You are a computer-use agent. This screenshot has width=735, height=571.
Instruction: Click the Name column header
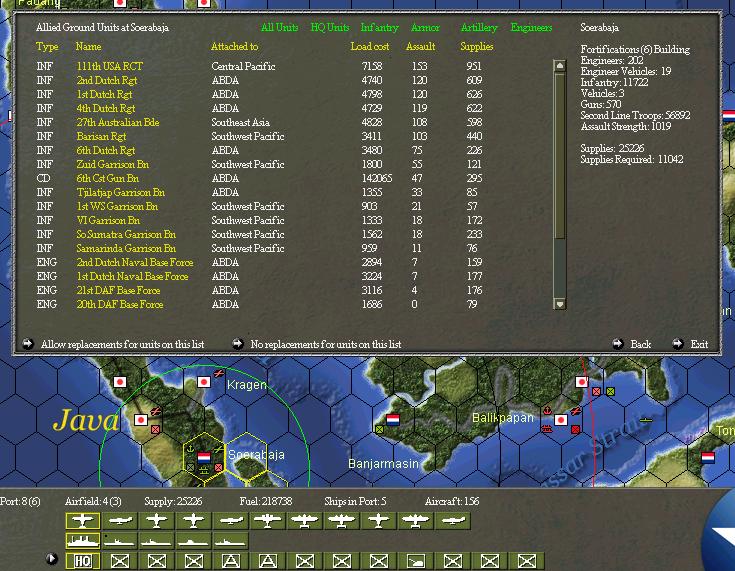point(88,46)
